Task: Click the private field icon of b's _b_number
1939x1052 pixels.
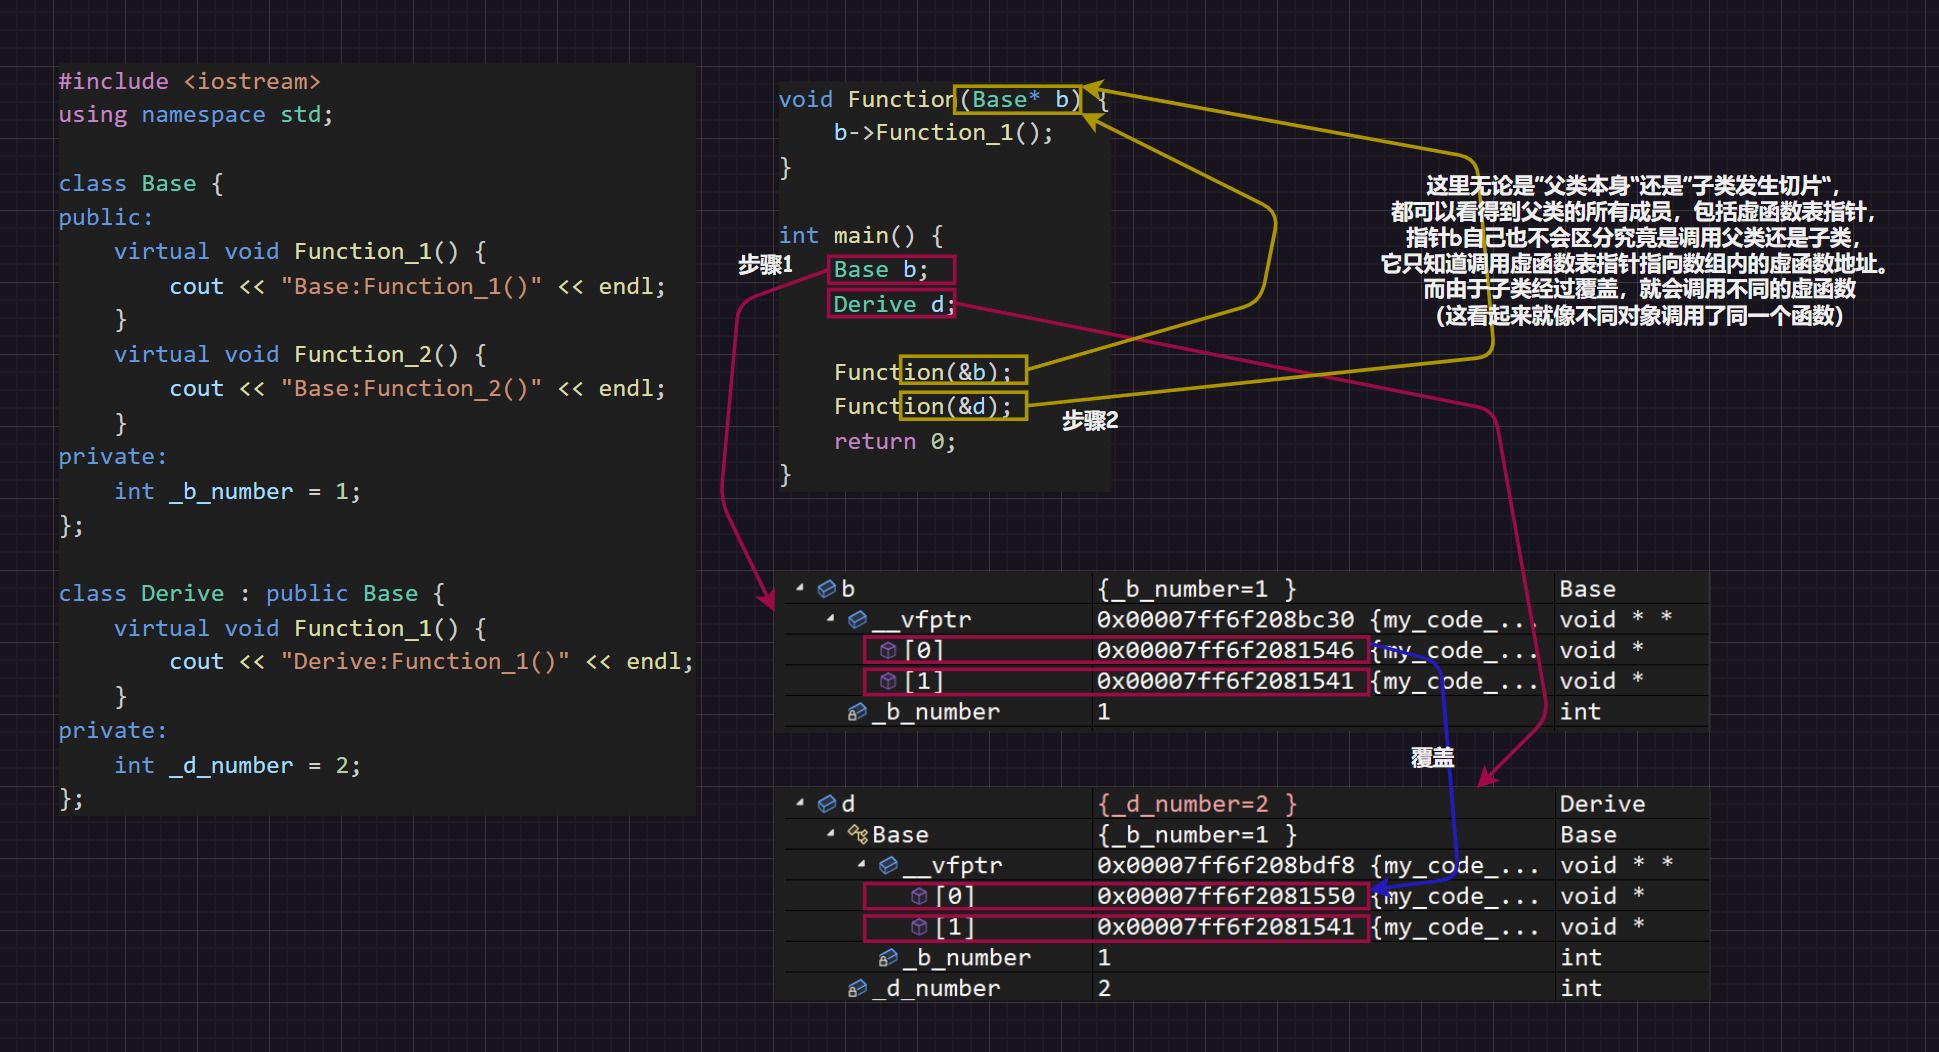Action: tap(857, 712)
